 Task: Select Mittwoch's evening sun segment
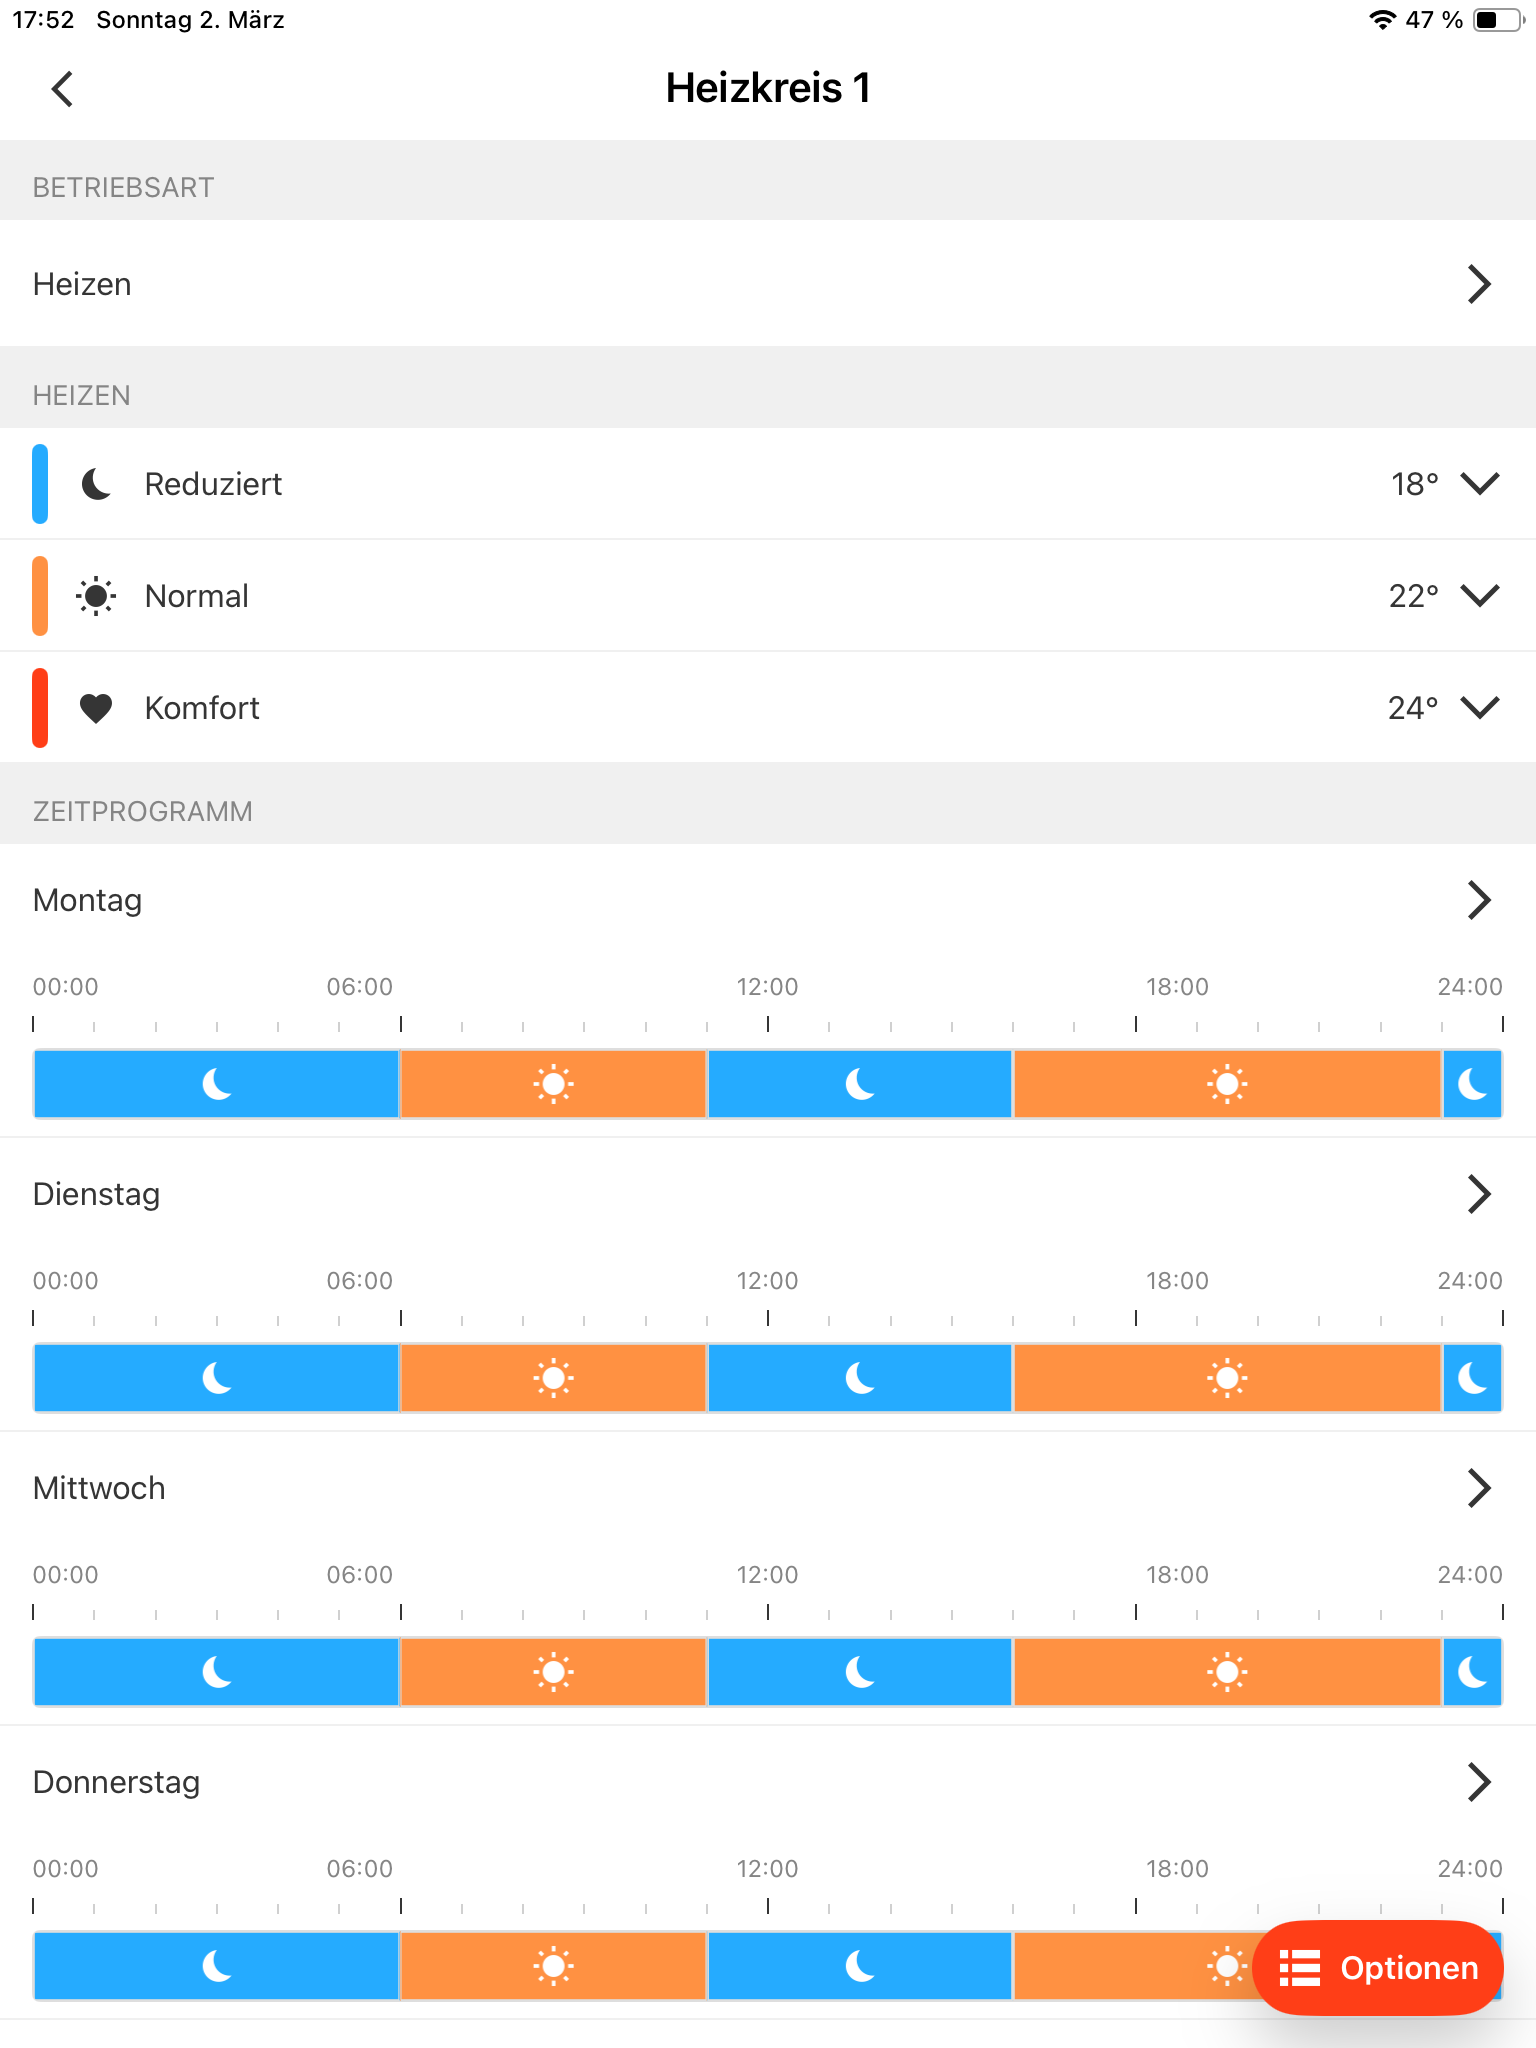point(1227,1672)
